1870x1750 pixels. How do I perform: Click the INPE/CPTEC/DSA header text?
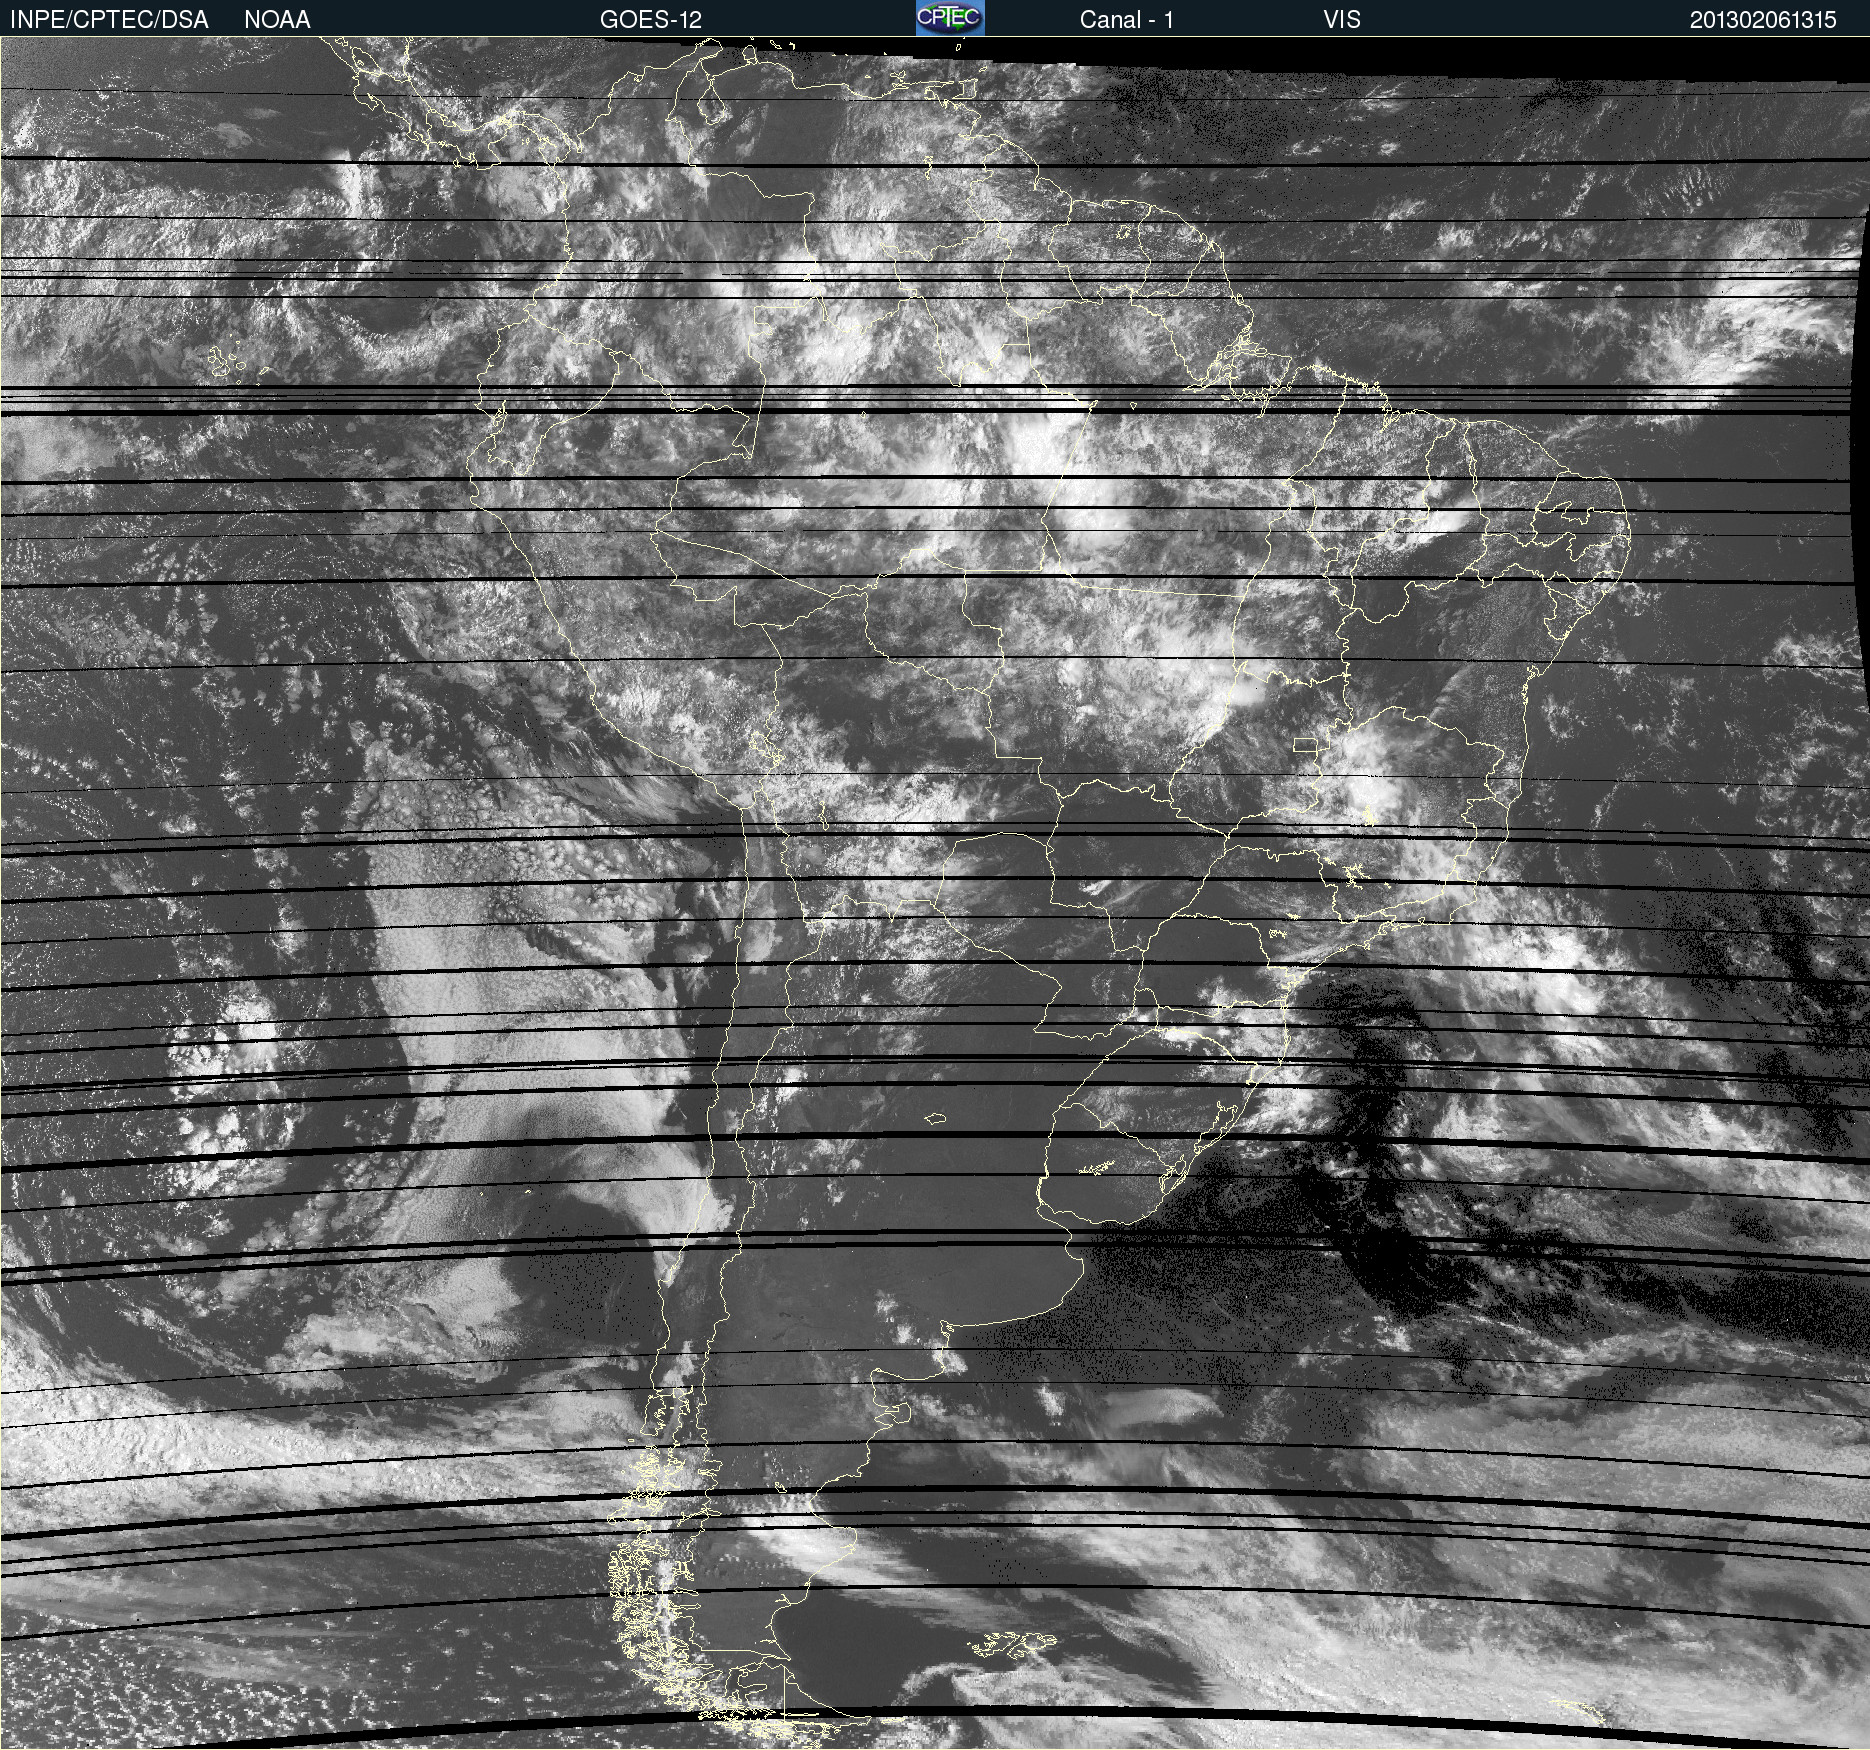click(109, 20)
